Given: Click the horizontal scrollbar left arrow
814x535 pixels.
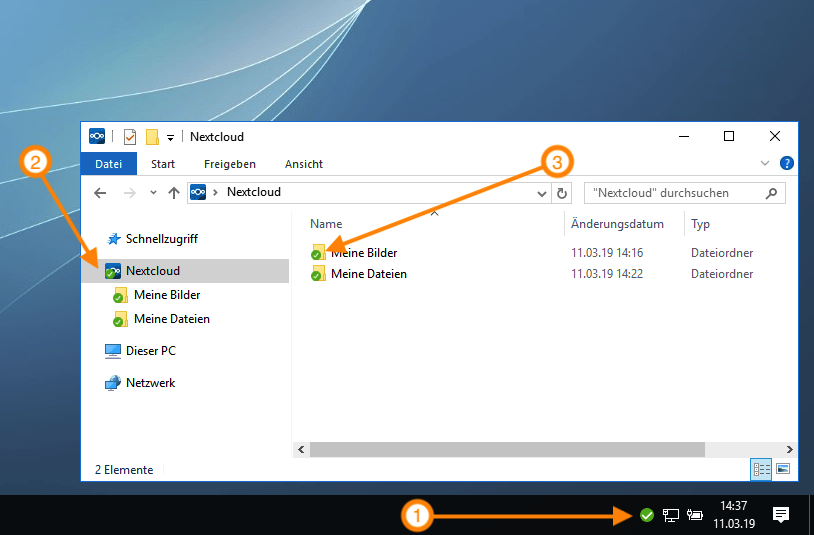Looking at the screenshot, I should (302, 449).
